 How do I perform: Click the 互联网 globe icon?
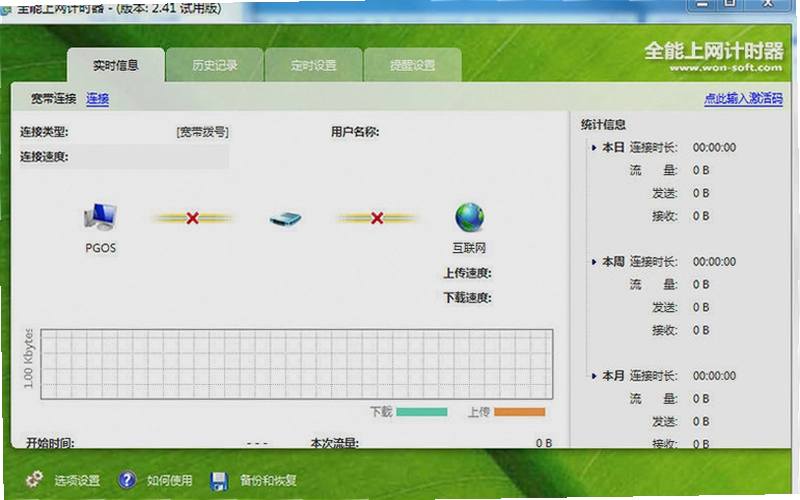point(469,217)
